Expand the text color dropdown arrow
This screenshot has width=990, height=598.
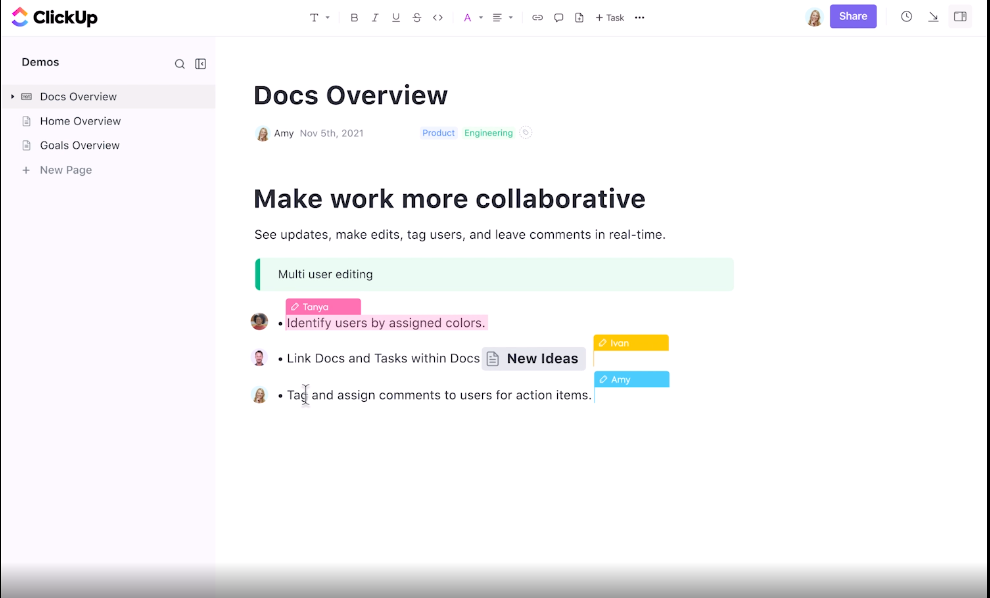[481, 18]
